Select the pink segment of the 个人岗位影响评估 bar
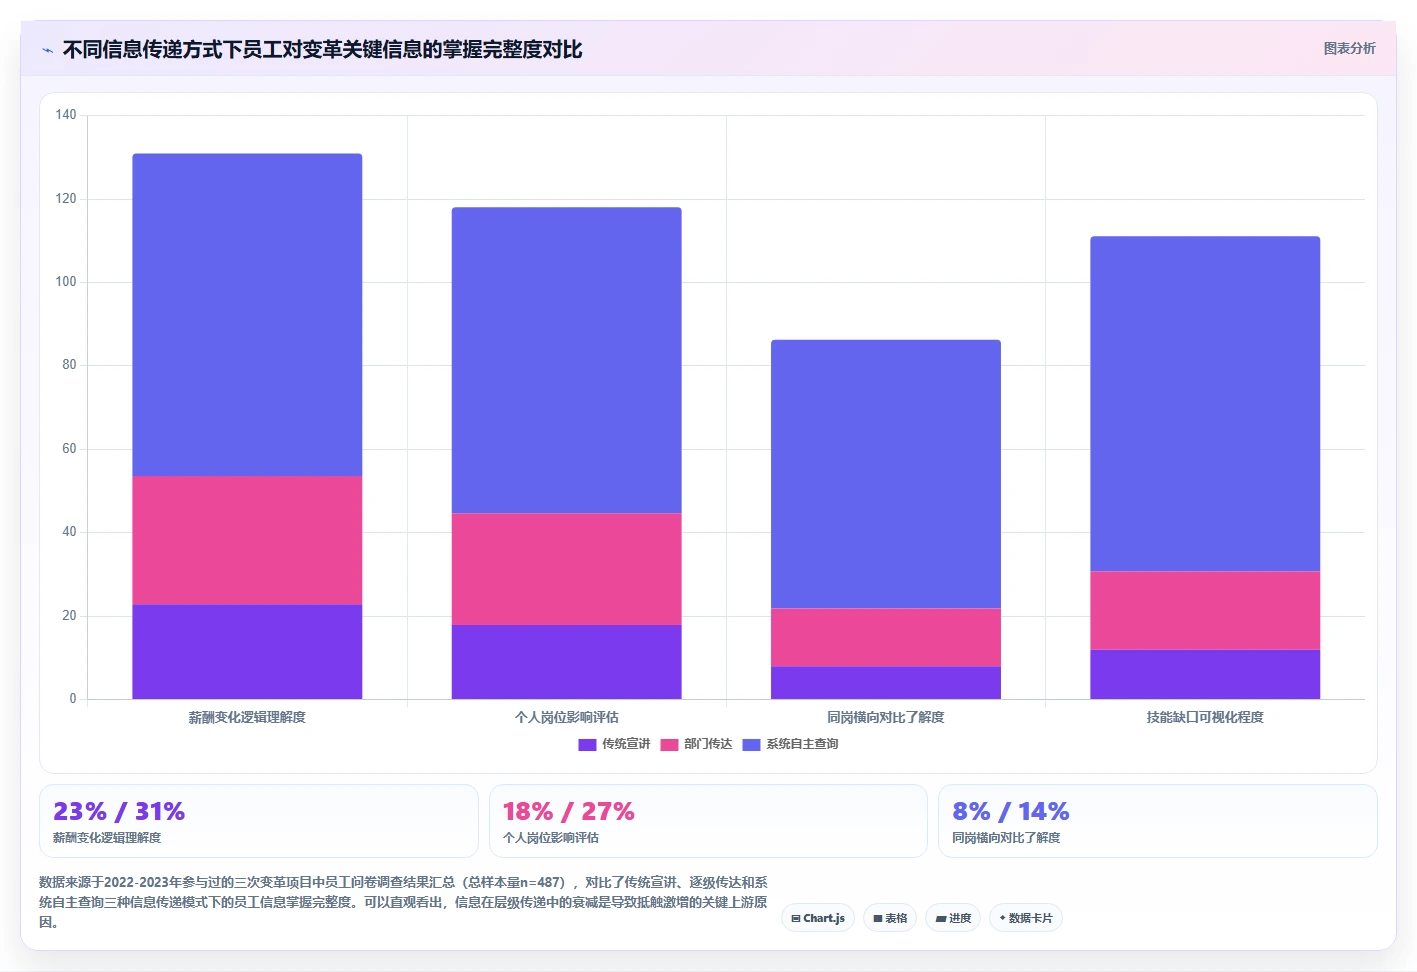This screenshot has width=1417, height=972. pos(566,570)
